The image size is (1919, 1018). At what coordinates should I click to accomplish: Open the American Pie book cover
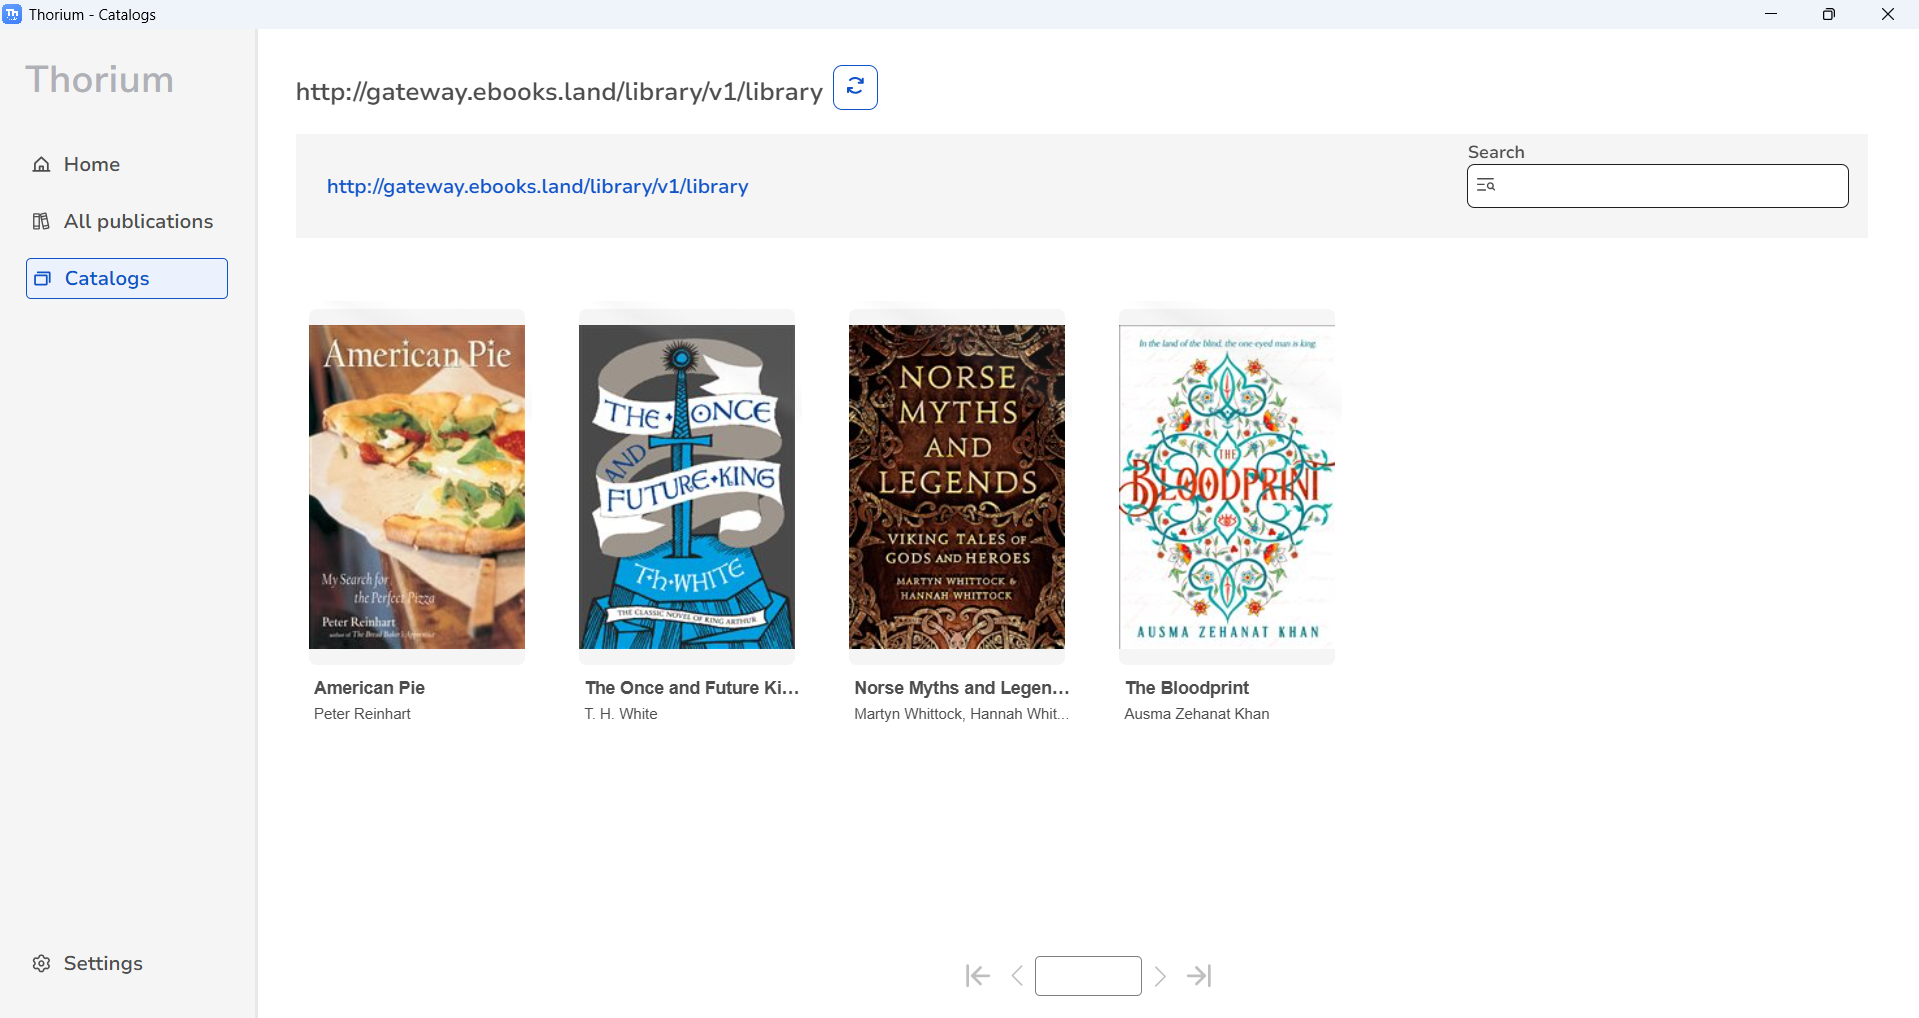[417, 487]
